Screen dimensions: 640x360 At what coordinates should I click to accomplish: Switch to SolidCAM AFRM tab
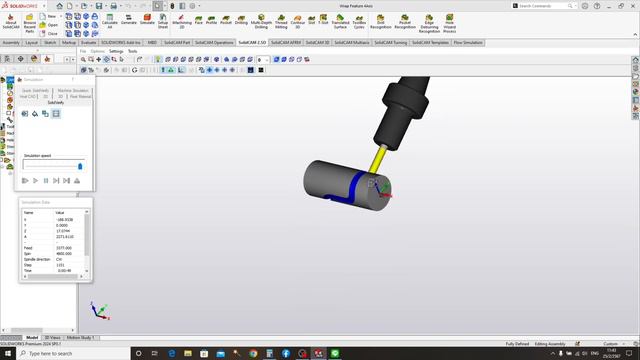286,42
